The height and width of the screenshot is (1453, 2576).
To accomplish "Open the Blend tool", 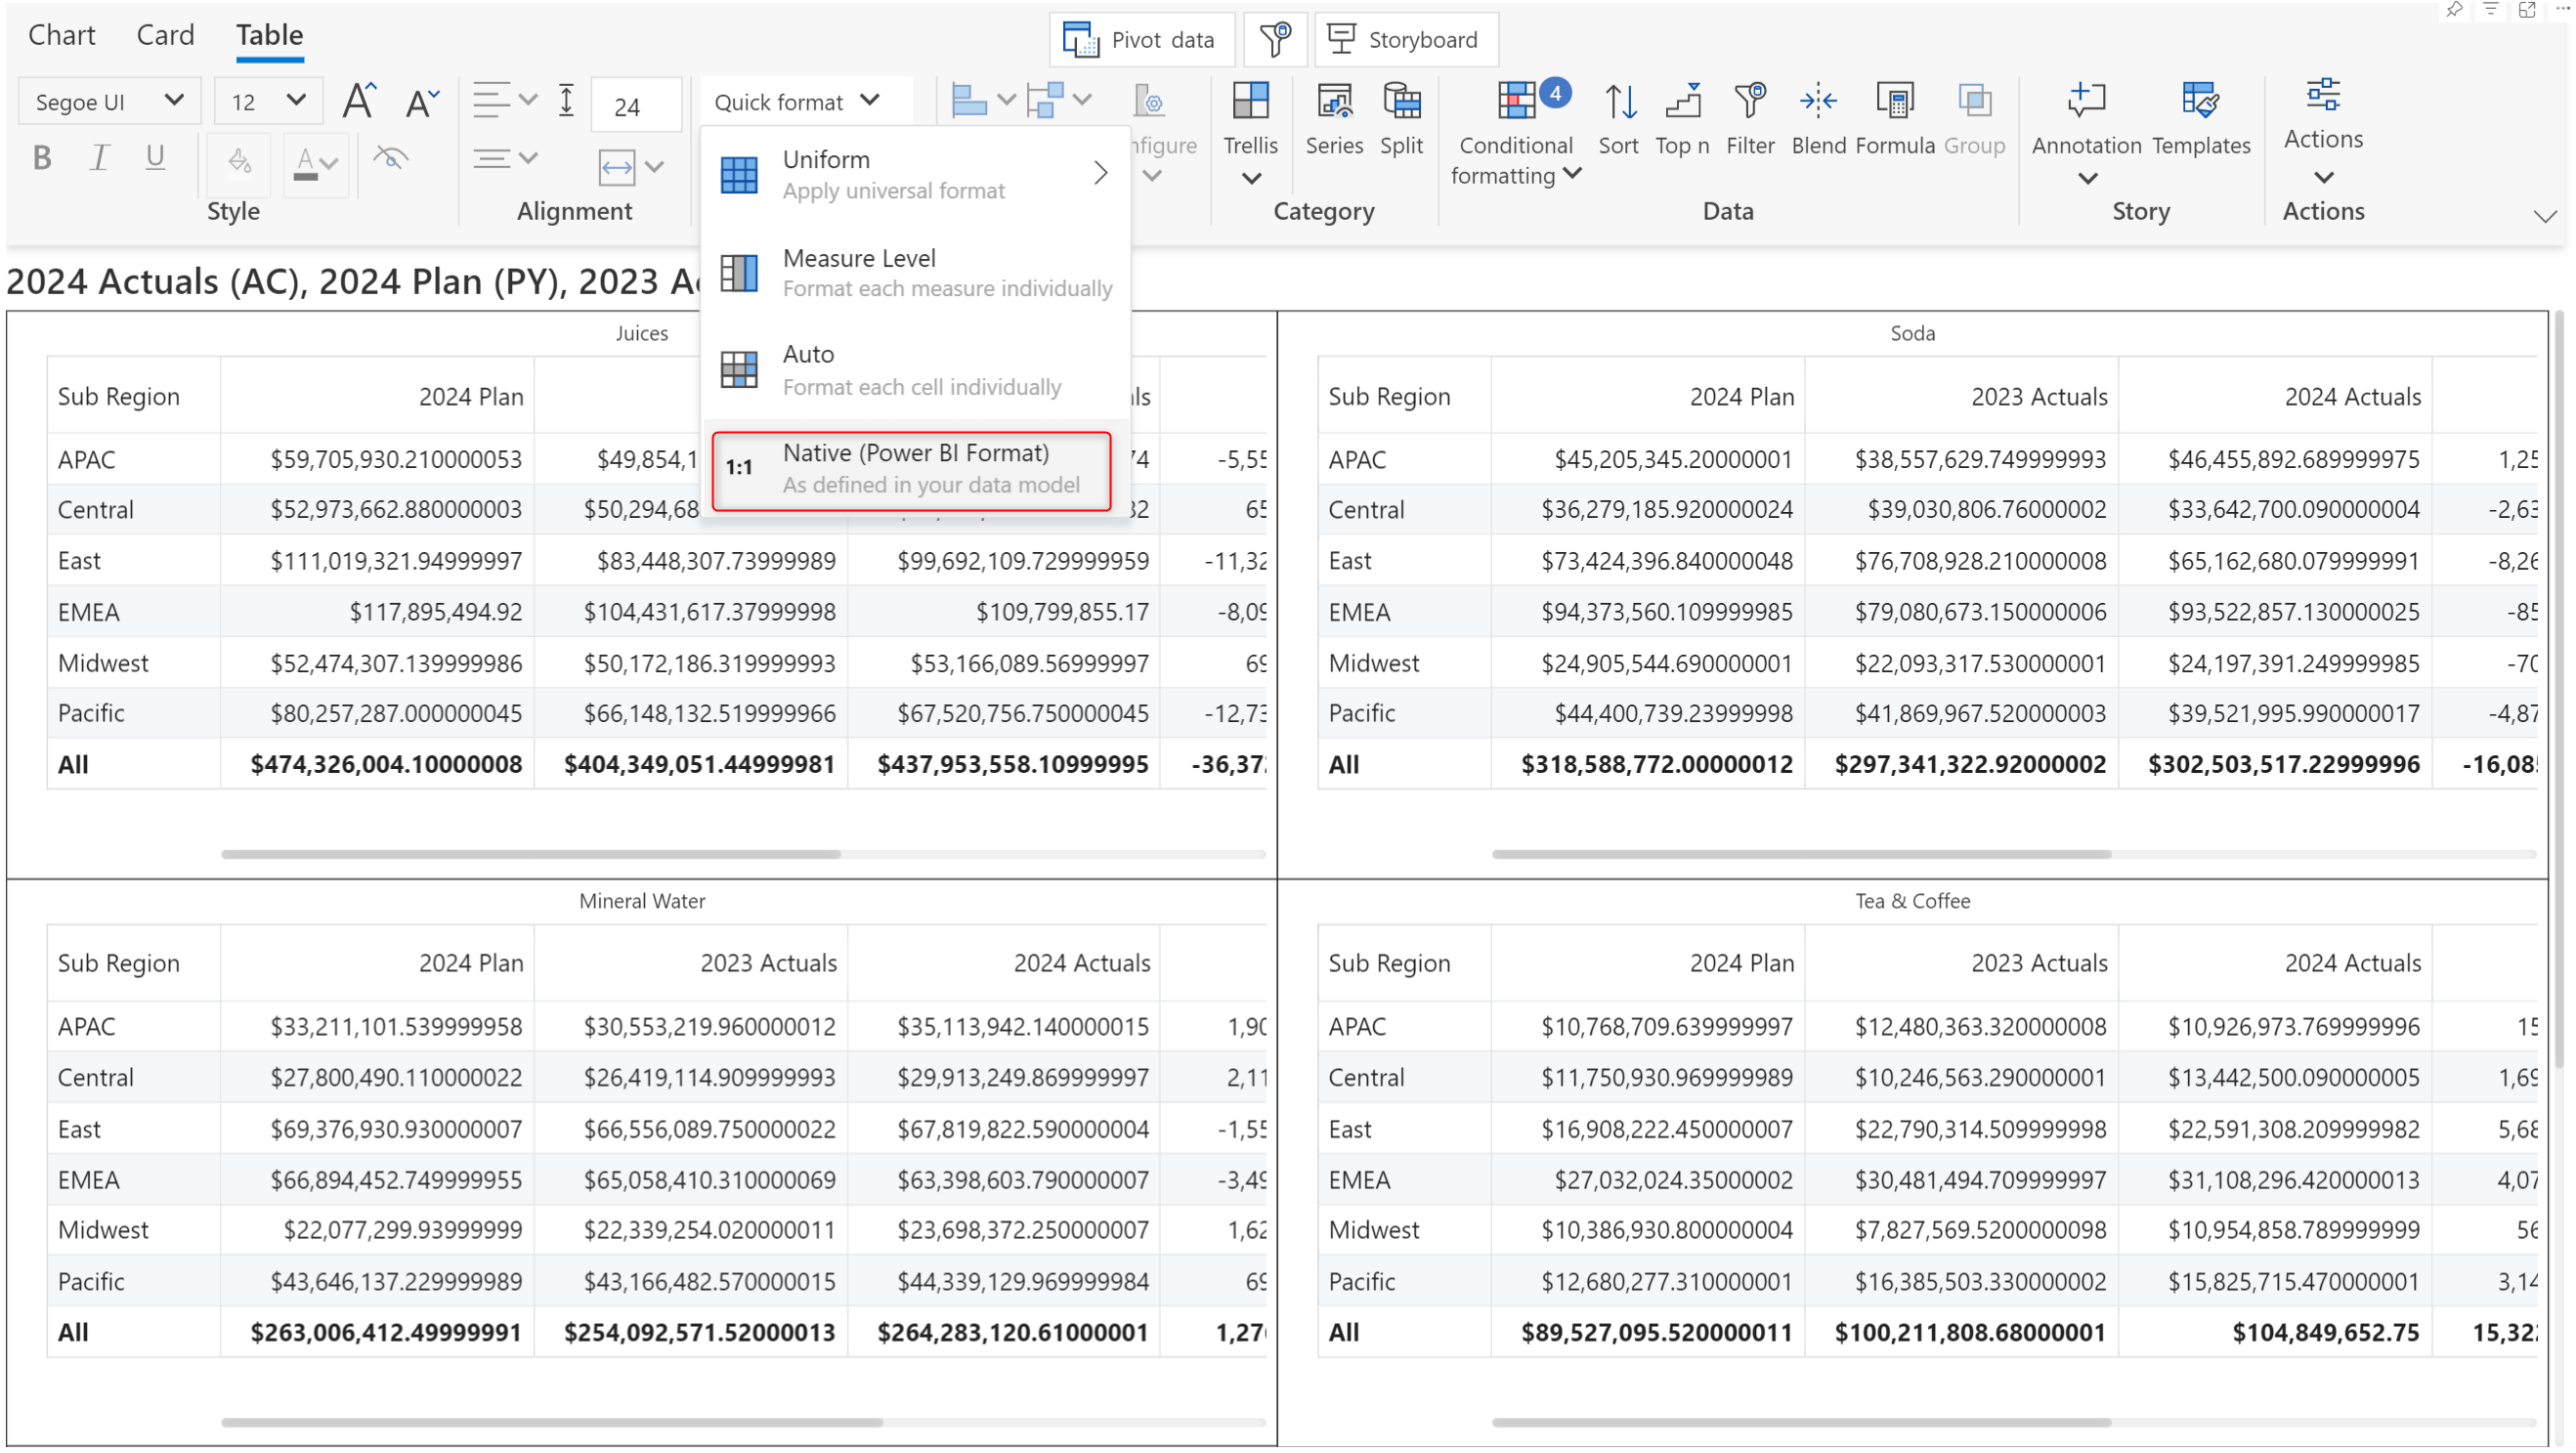I will (1818, 119).
